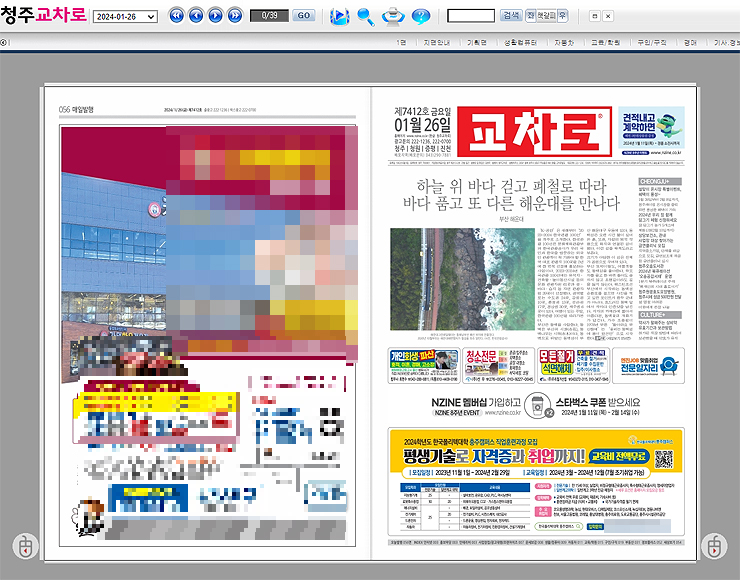Open the 지면안내 section tab

437,42
